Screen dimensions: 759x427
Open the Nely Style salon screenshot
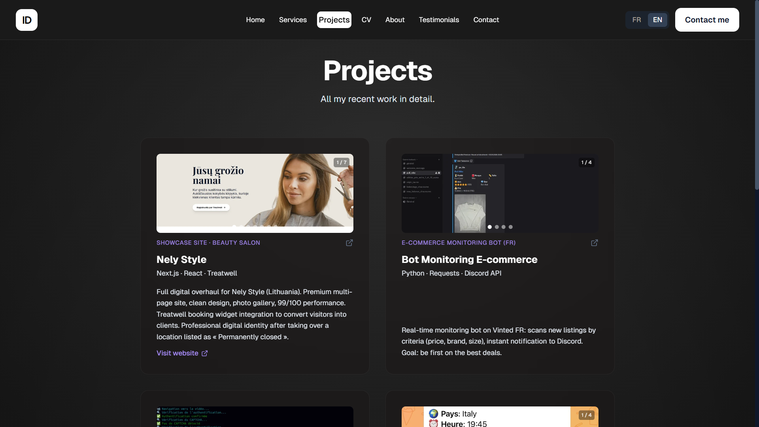[255, 193]
